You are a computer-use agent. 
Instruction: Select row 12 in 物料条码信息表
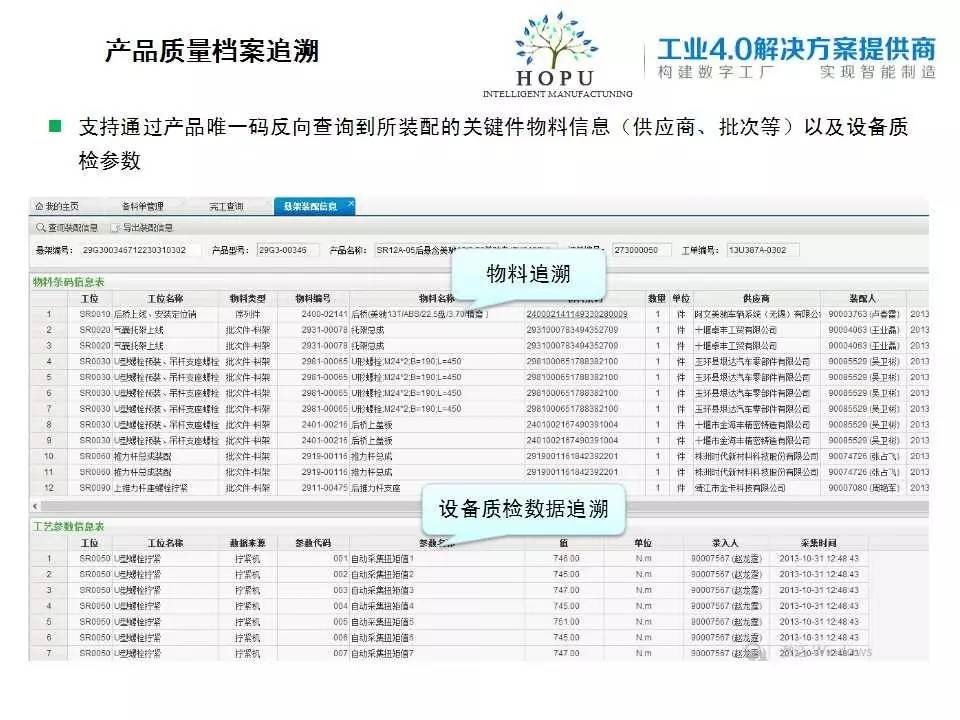pos(48,487)
